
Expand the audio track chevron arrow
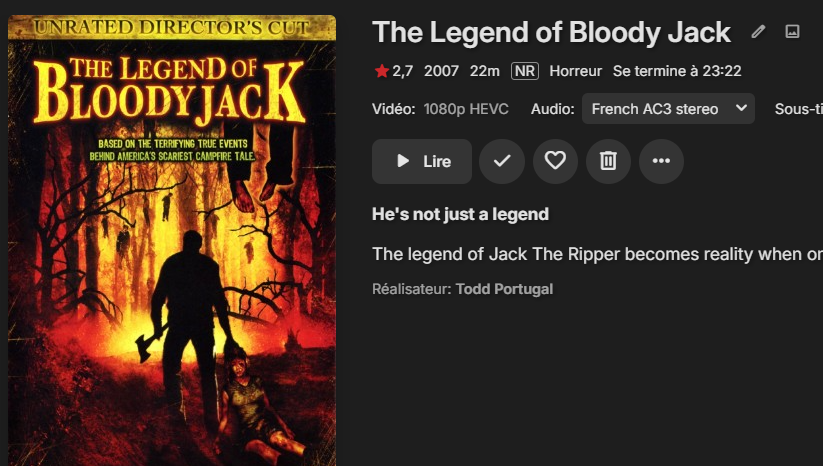(741, 108)
